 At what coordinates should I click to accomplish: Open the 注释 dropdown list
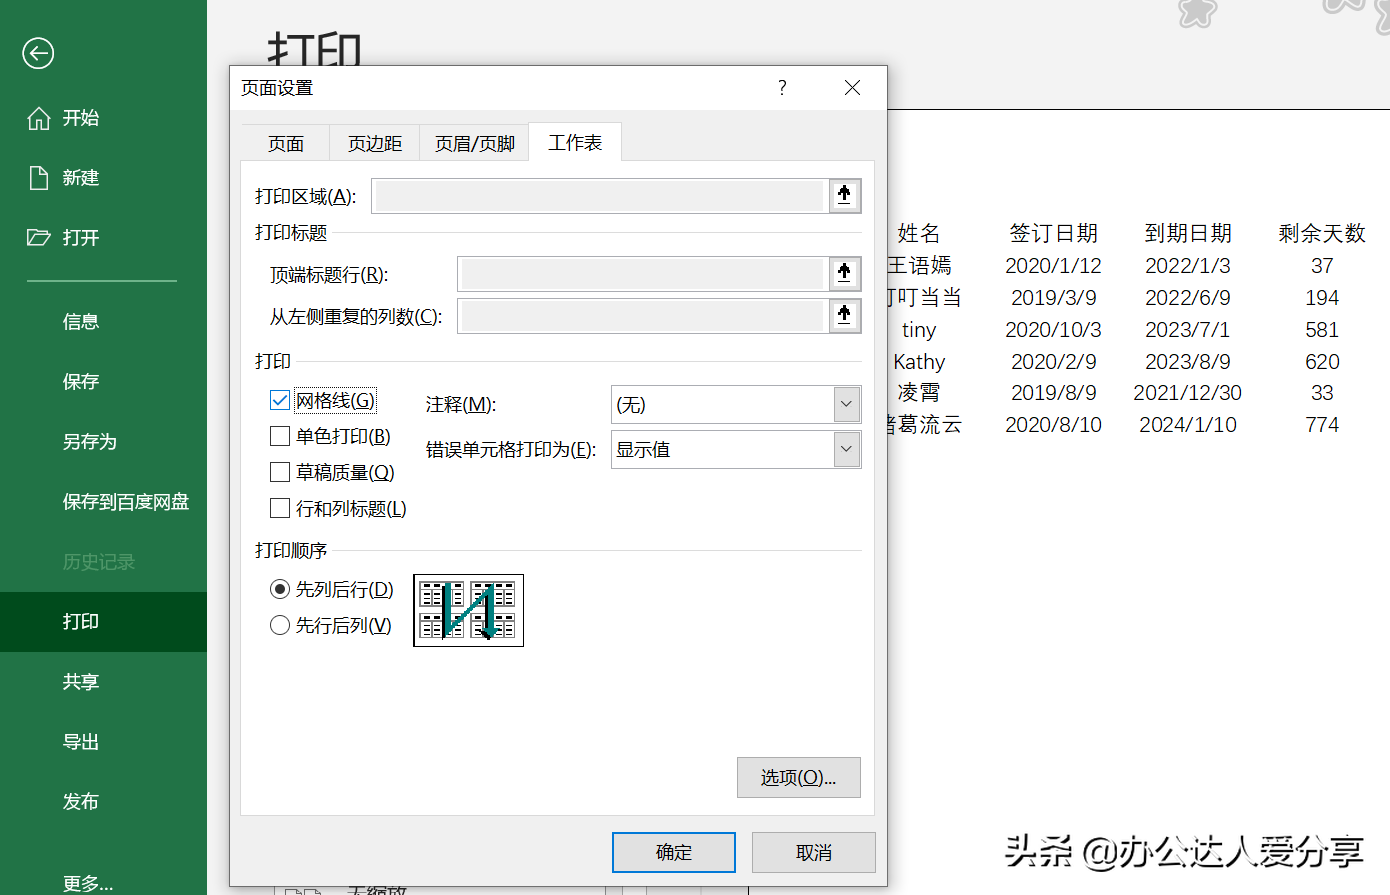pyautogui.click(x=846, y=405)
